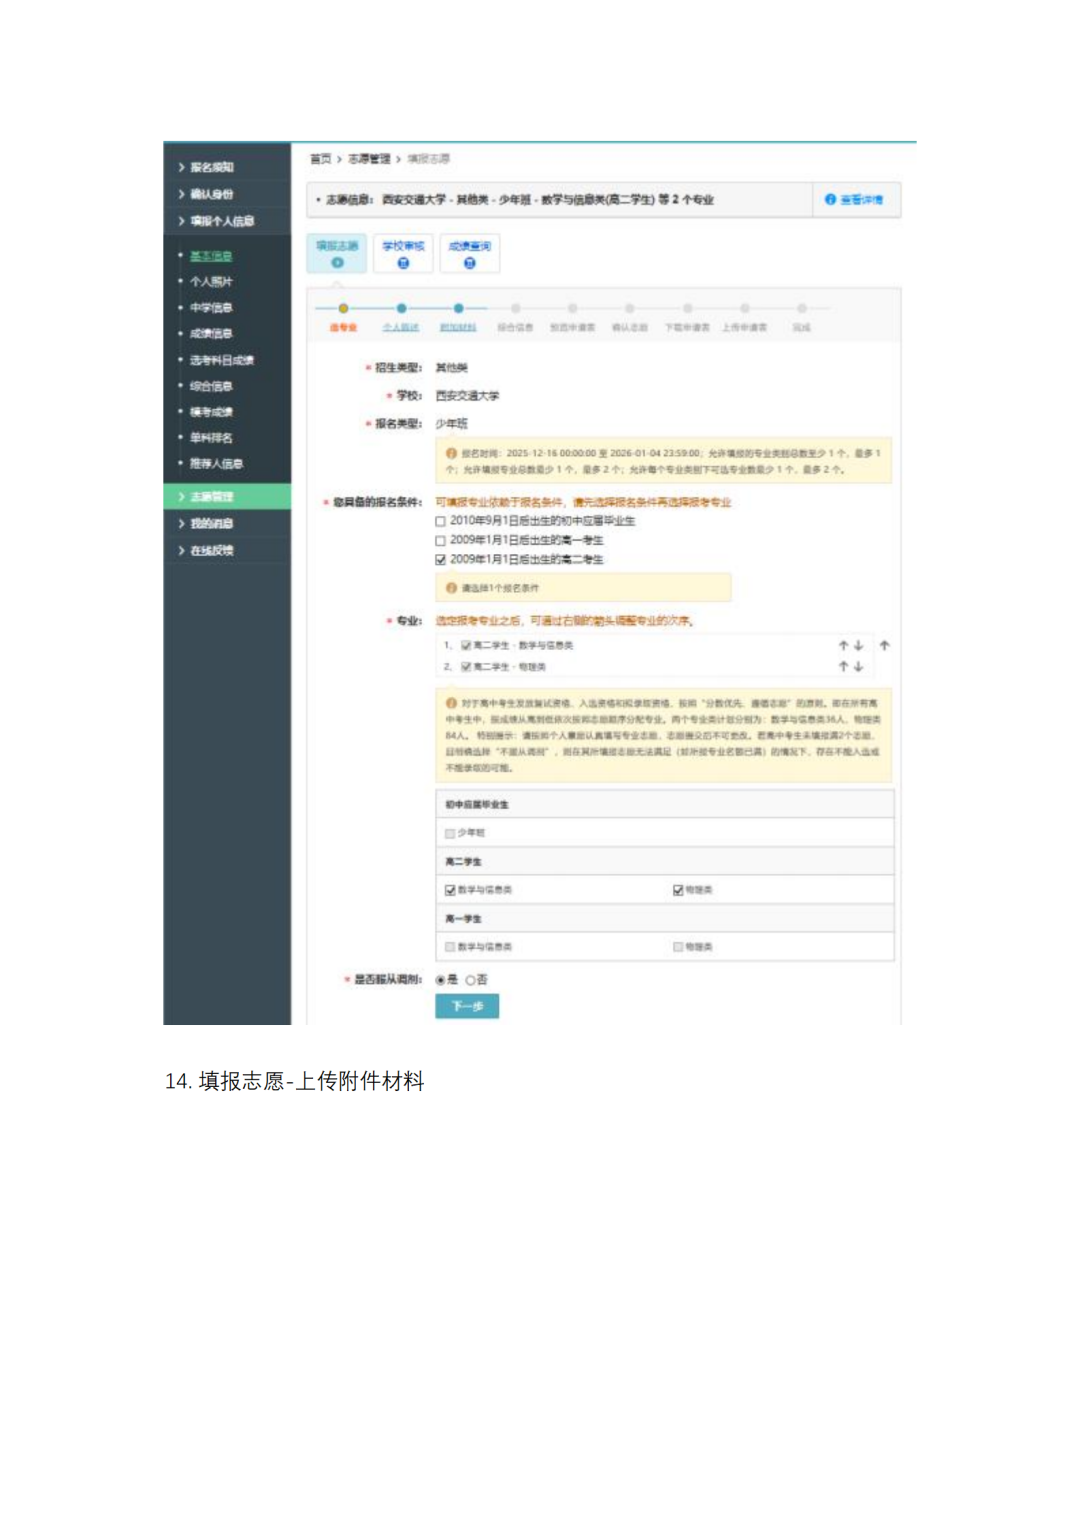Move 物理类 up using the up arrow

(x=842, y=664)
